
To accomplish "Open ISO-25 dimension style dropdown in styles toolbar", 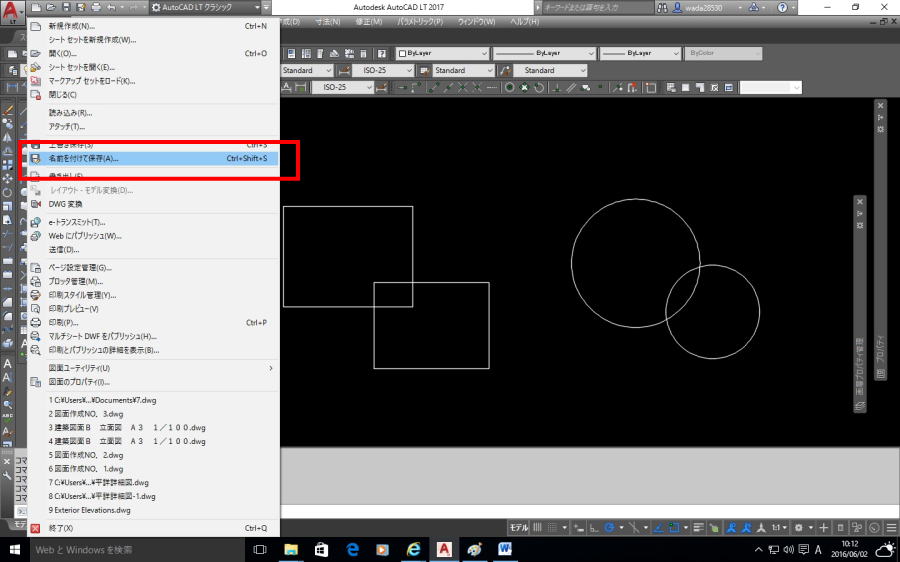I will pos(383,70).
